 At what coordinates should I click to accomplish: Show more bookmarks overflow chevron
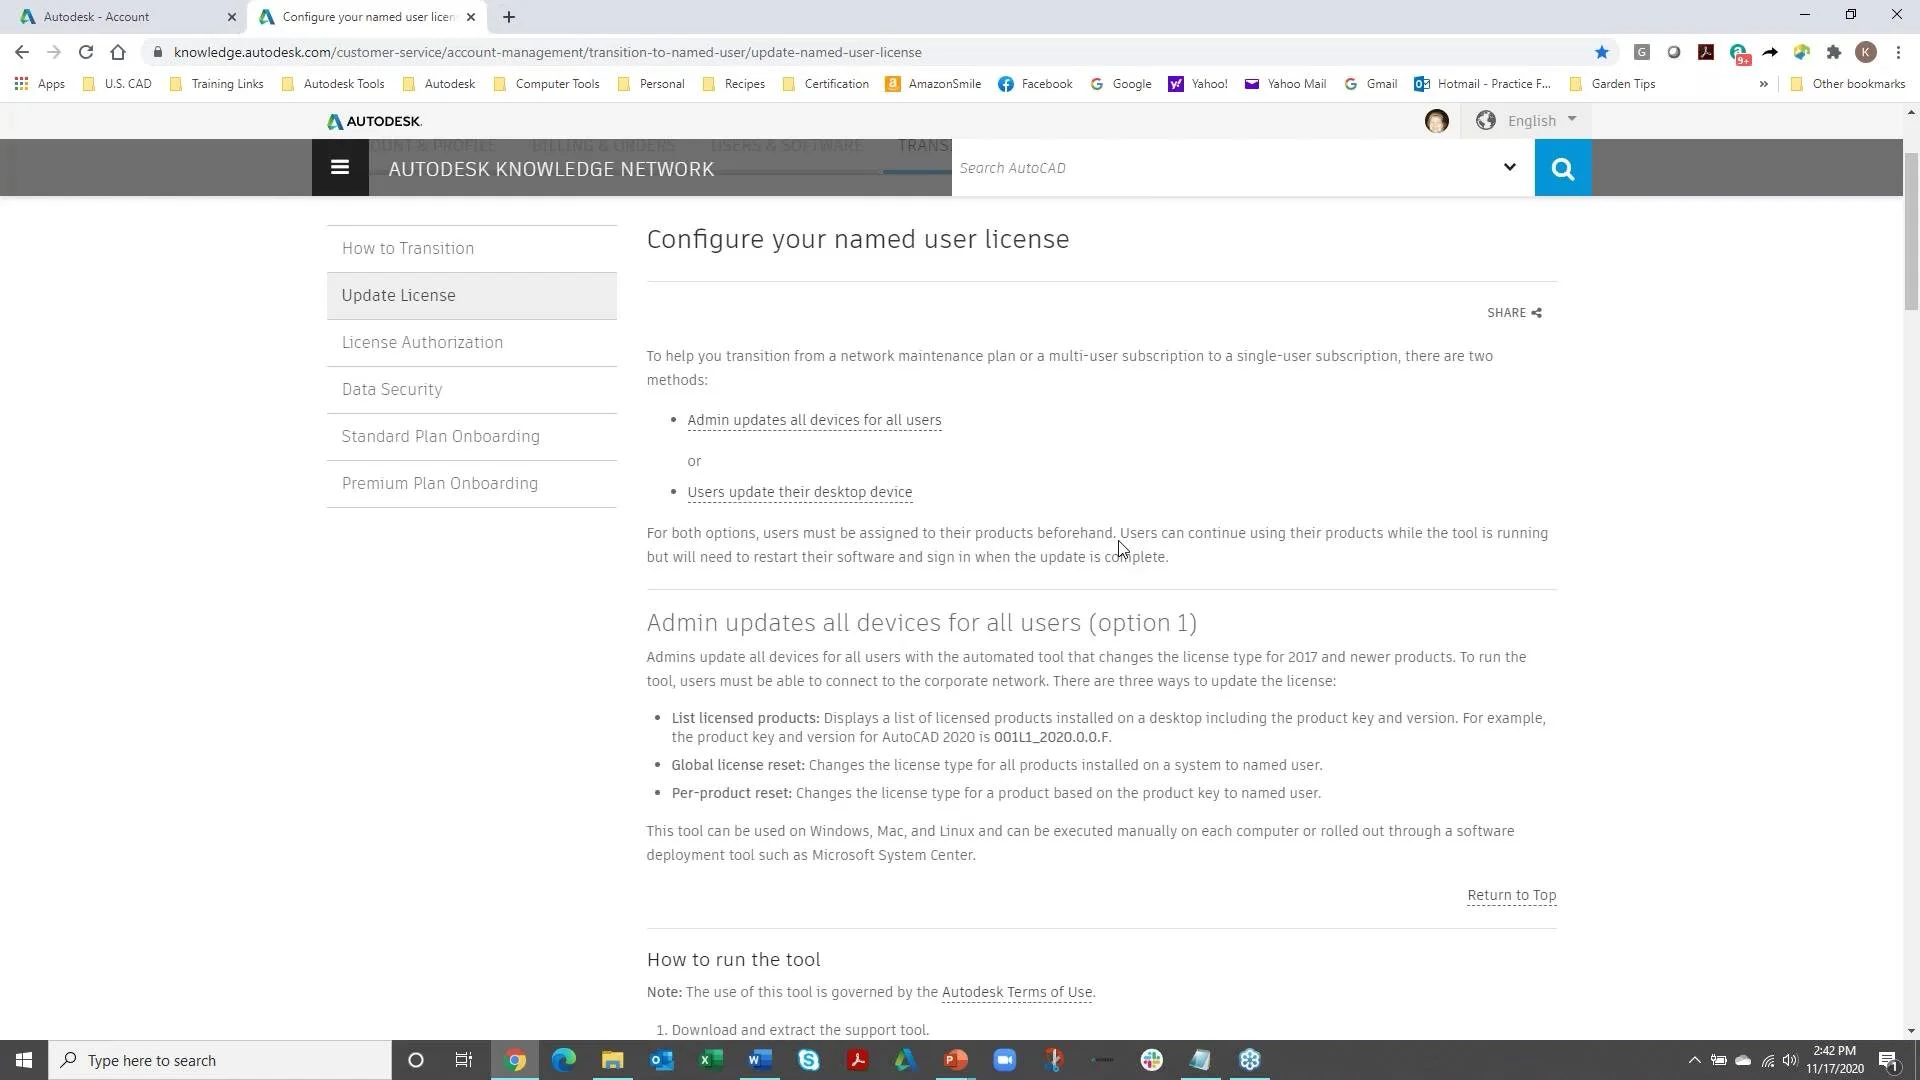(x=1763, y=84)
